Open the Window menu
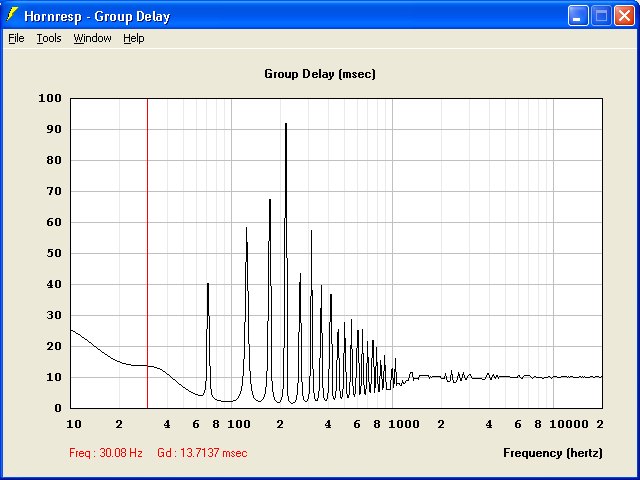The image size is (640, 480). pos(92,38)
